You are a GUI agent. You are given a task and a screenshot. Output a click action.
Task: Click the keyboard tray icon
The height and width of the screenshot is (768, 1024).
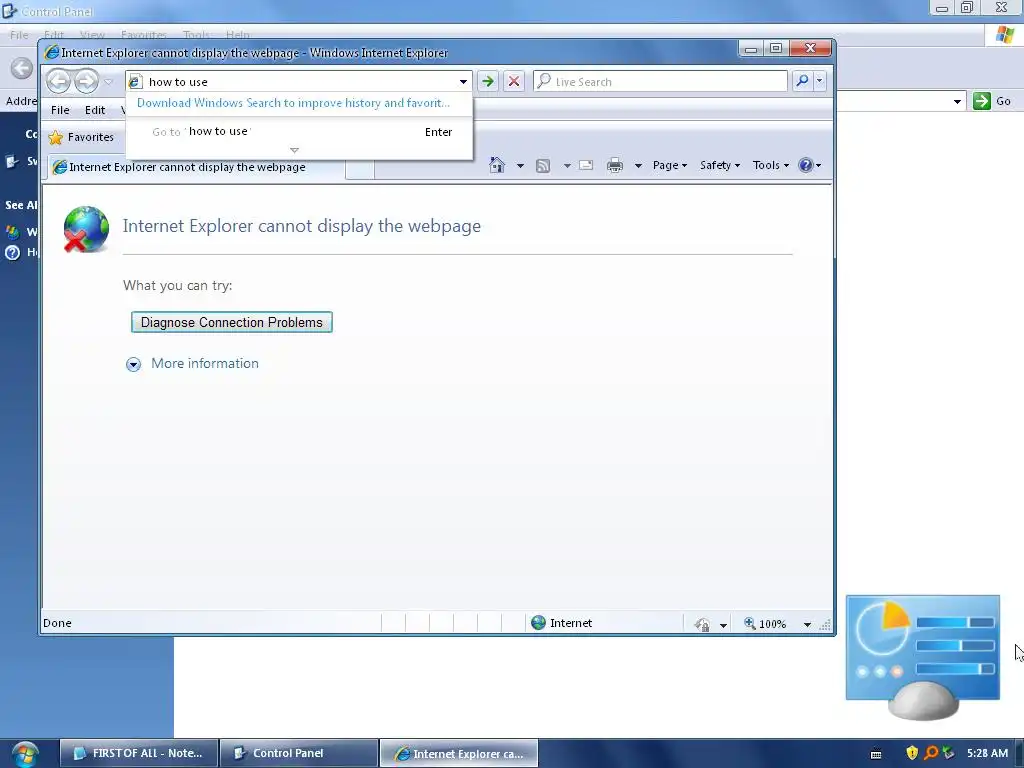coord(876,754)
